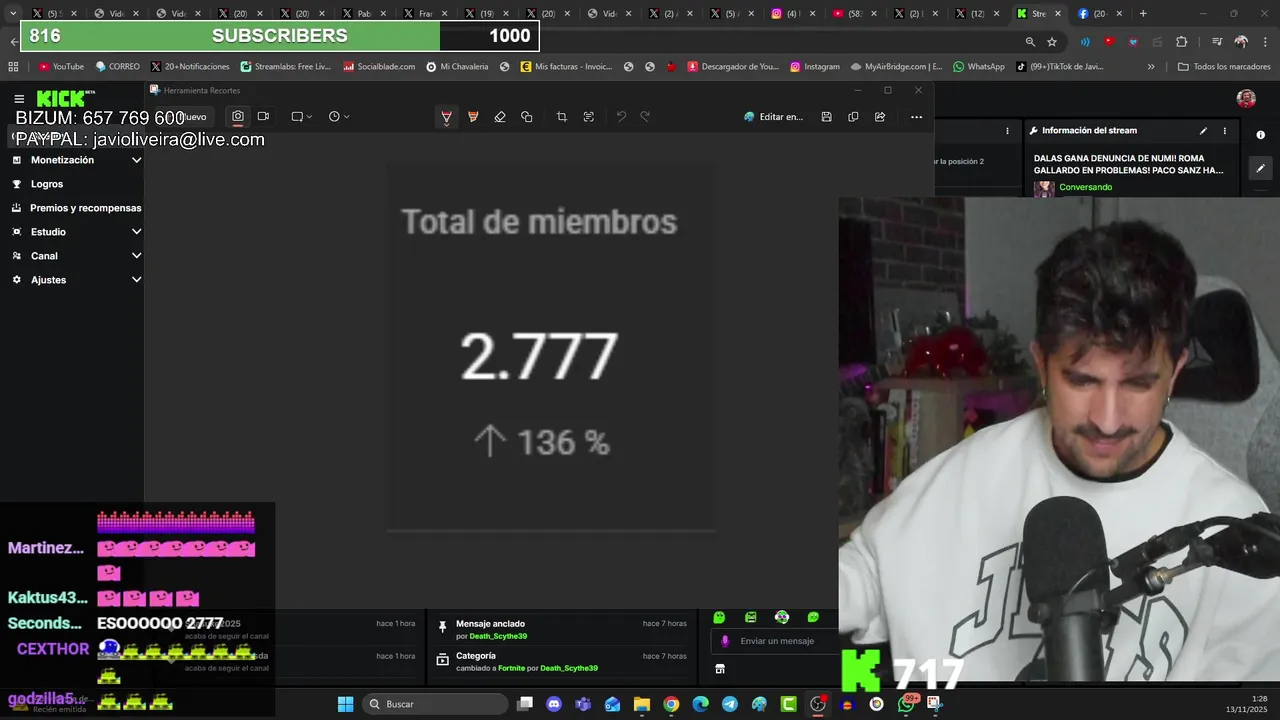Open the text actions tool
1280x720 pixels.
pos(588,117)
